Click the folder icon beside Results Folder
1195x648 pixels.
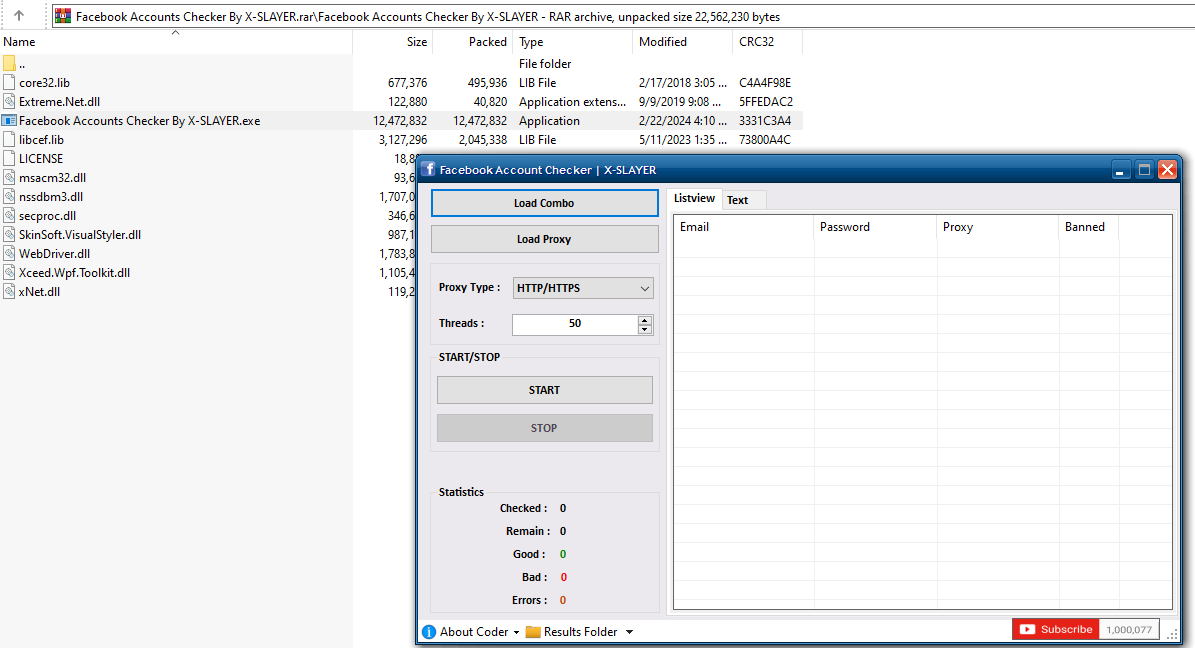coord(533,632)
